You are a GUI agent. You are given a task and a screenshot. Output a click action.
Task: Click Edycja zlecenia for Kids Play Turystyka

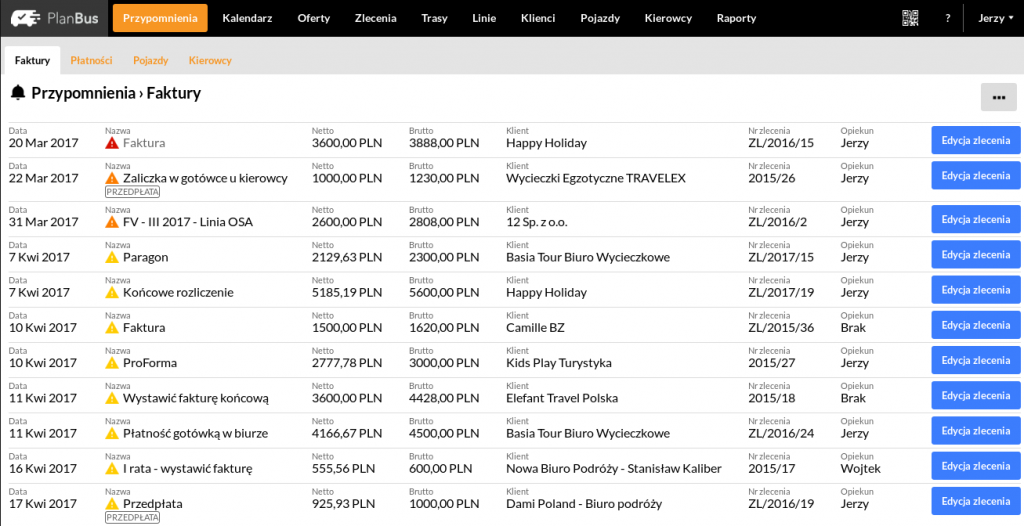coord(975,360)
